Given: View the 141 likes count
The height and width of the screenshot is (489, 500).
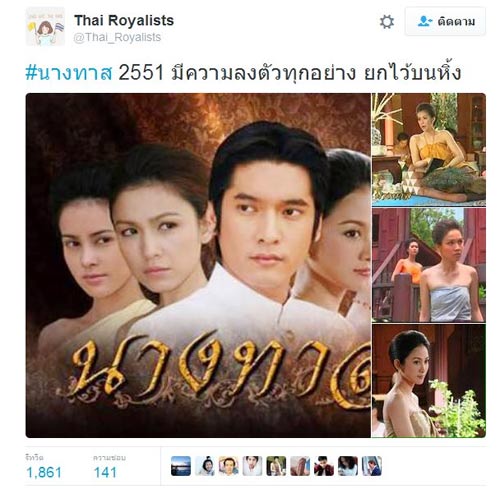Looking at the screenshot, I should point(105,472).
